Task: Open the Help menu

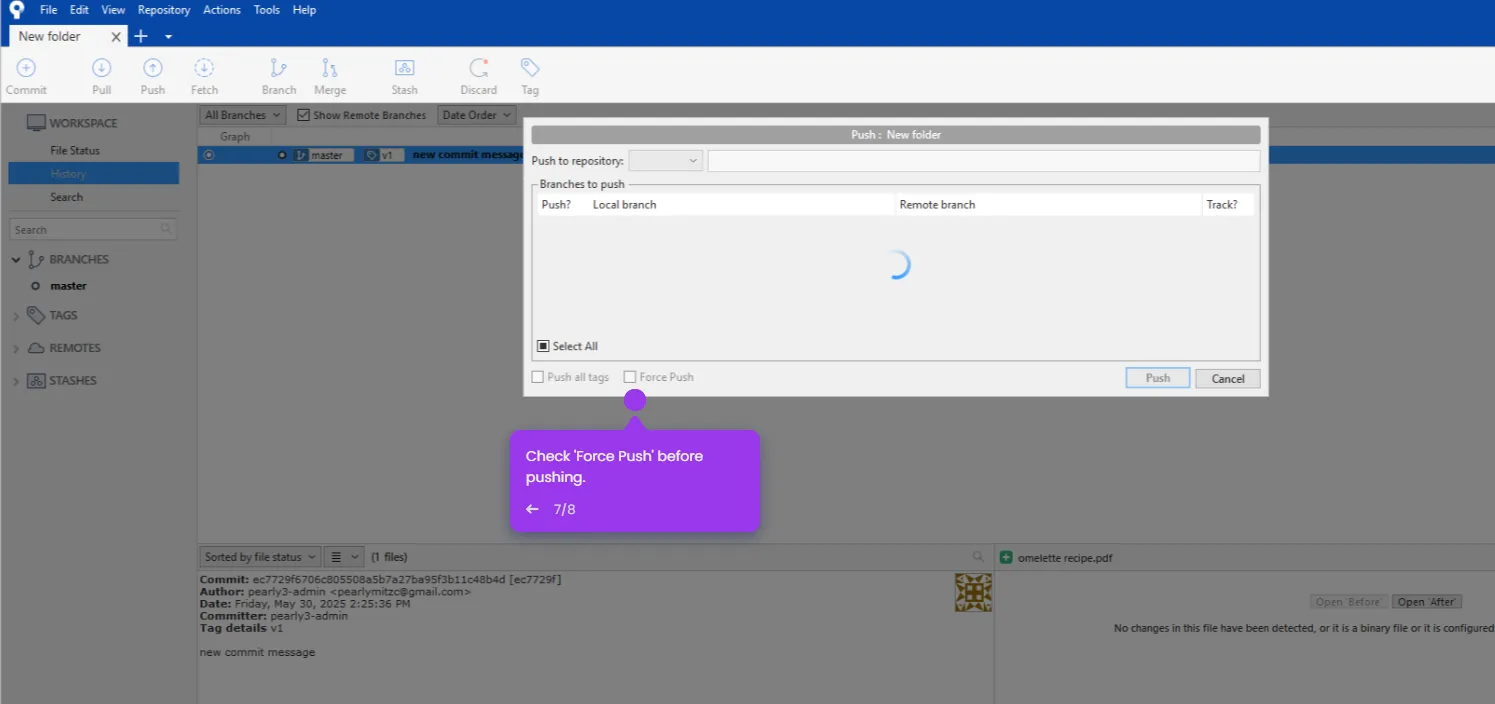Action: coord(304,10)
